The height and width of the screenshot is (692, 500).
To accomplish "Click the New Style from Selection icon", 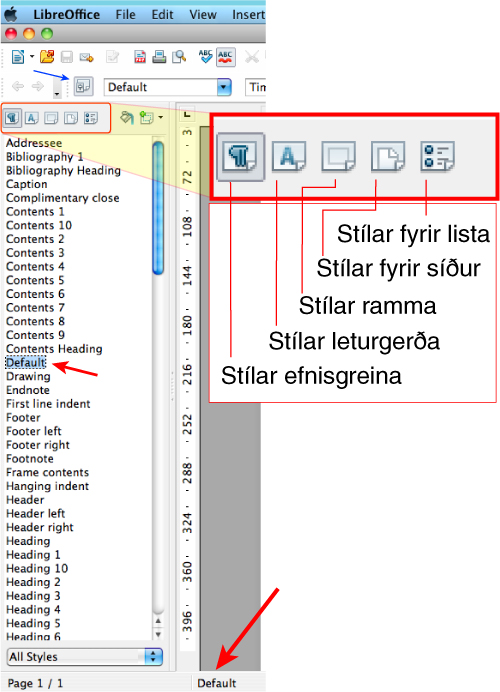I will coord(146,118).
